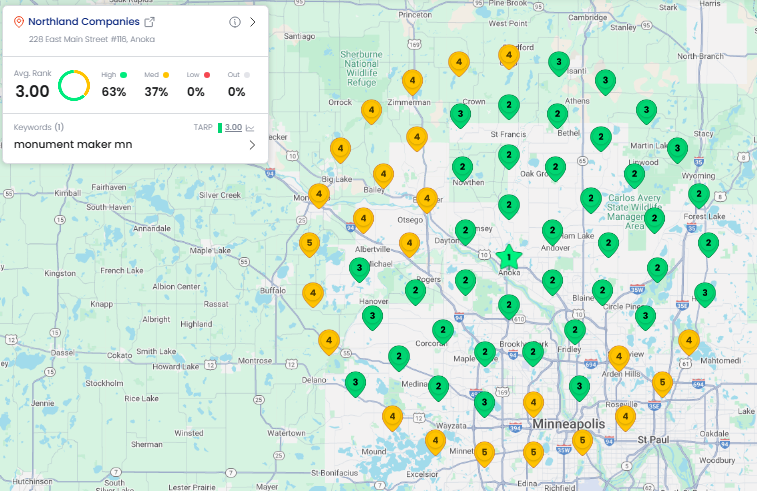This screenshot has width=757, height=491.
Task: Expand the monument maker mn keyword chevron
Action: point(252,145)
